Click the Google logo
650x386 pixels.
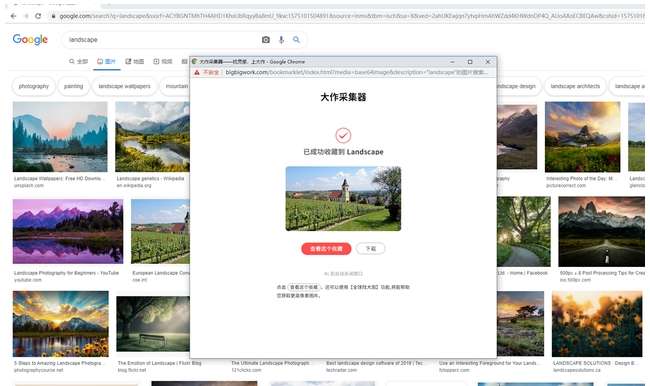(x=30, y=39)
